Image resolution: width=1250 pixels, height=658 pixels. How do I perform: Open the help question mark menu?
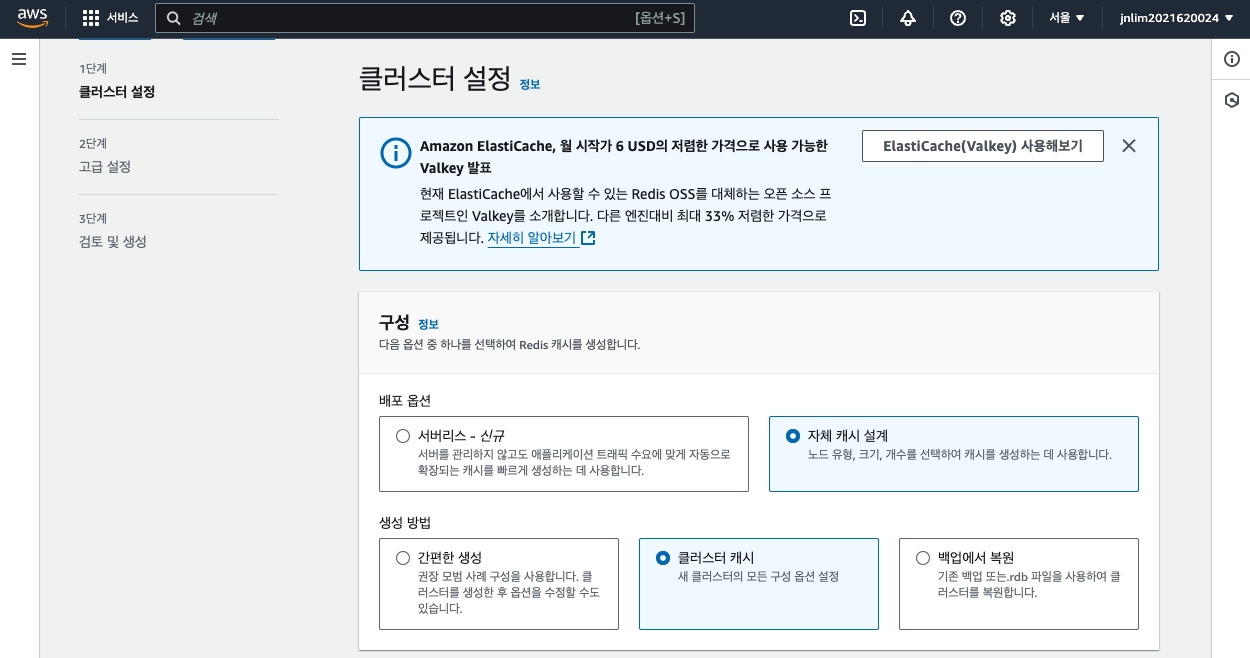tap(958, 18)
